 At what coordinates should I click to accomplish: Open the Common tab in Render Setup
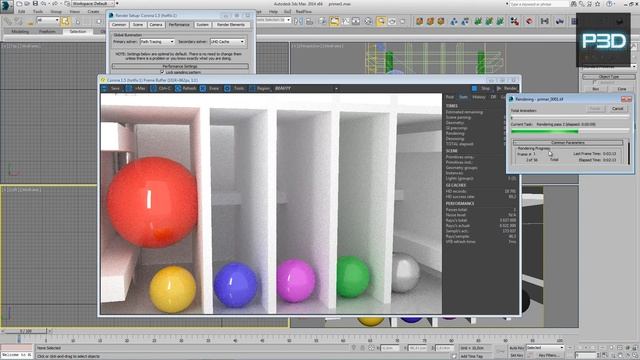pos(119,25)
